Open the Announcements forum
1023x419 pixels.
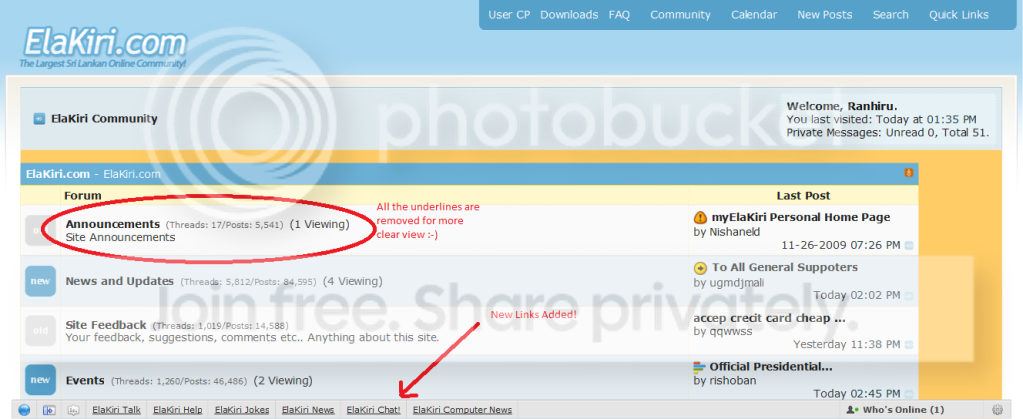tap(112, 224)
